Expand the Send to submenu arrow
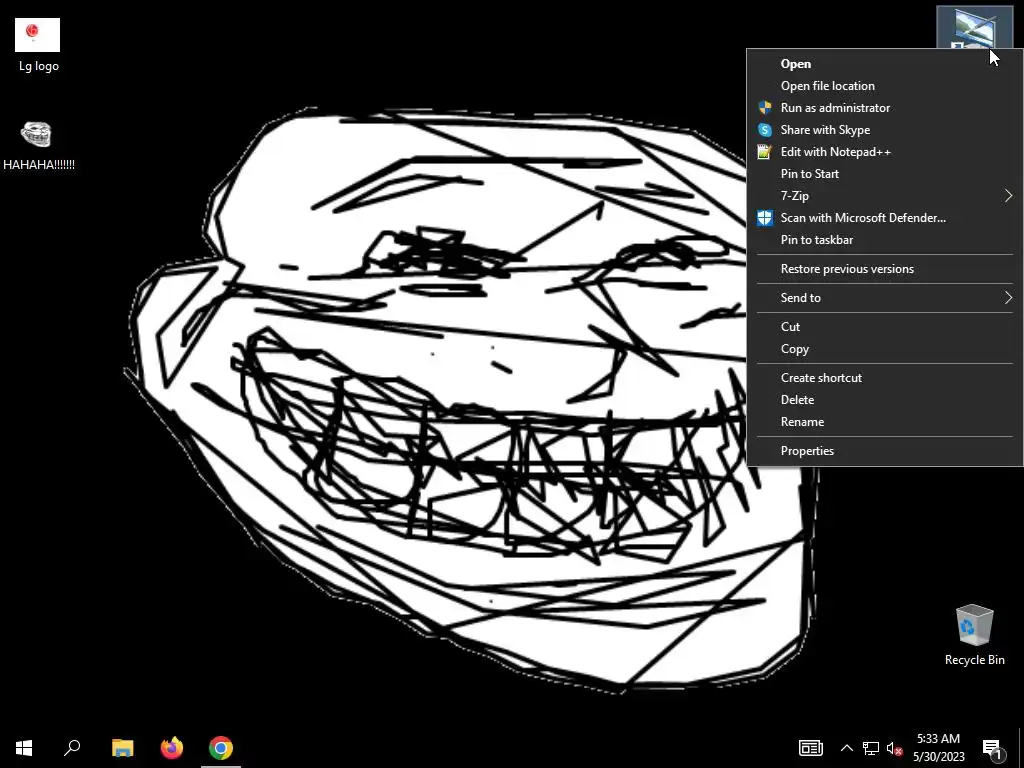1024x768 pixels. [1008, 298]
